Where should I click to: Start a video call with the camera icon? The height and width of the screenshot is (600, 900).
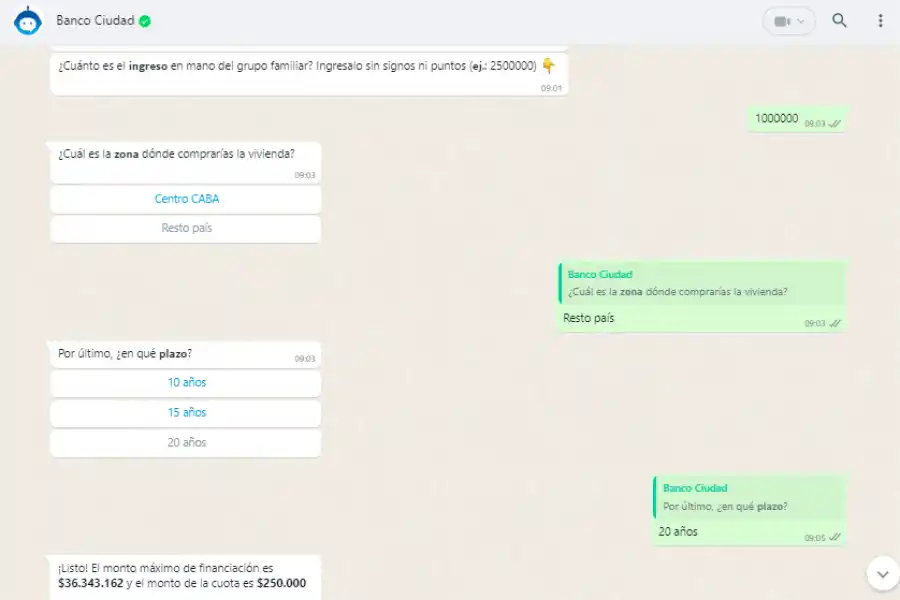781,20
